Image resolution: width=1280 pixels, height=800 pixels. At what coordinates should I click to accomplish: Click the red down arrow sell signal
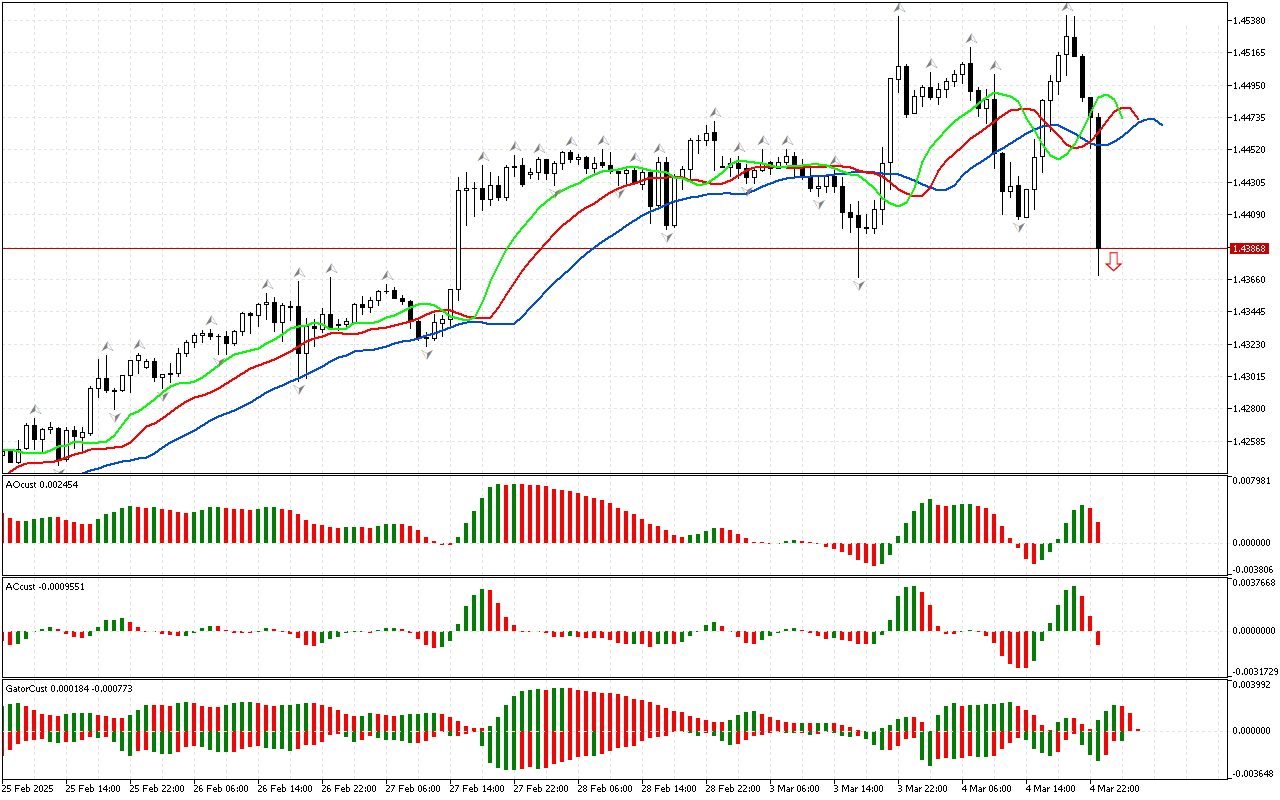coord(1113,262)
